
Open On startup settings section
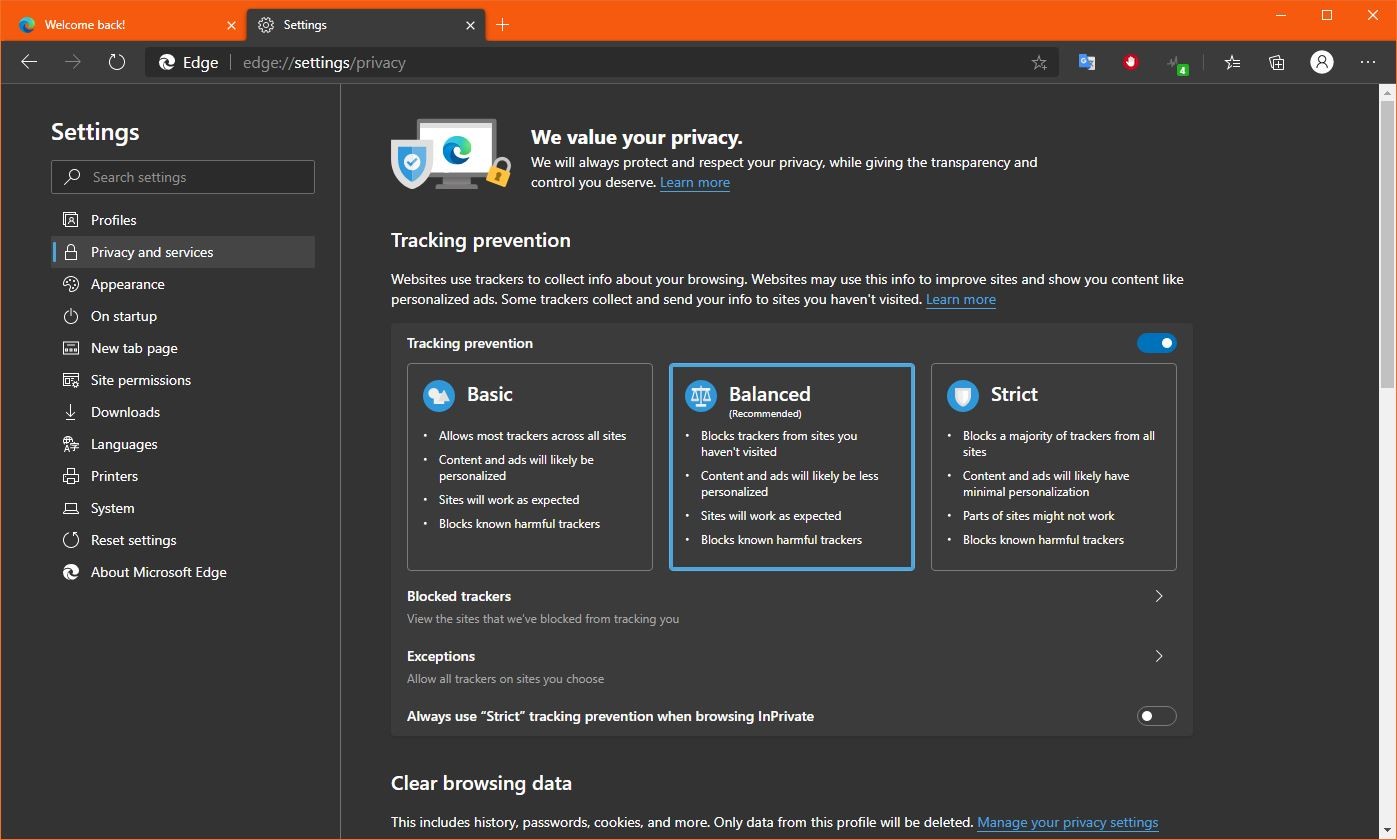pos(183,316)
